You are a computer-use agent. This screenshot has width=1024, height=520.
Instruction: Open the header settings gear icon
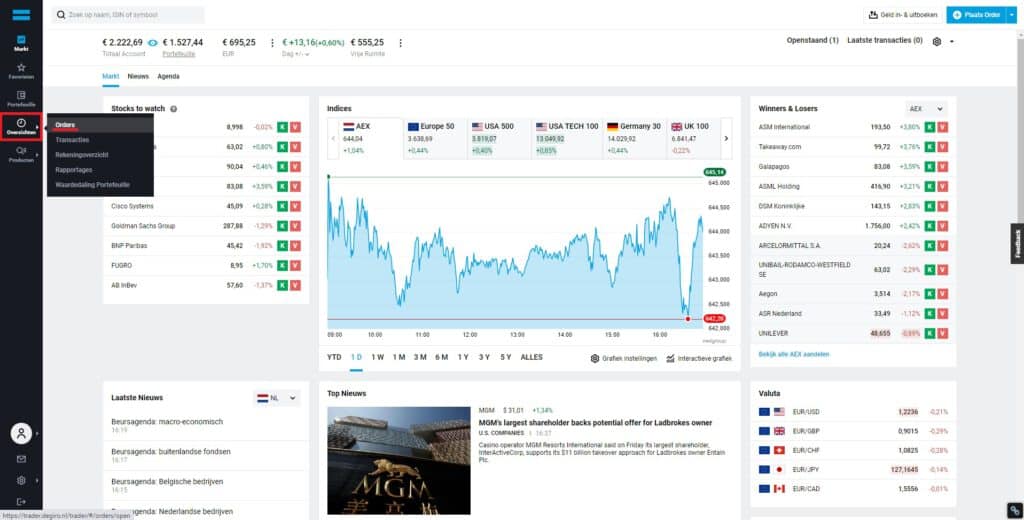pyautogui.click(x=936, y=41)
